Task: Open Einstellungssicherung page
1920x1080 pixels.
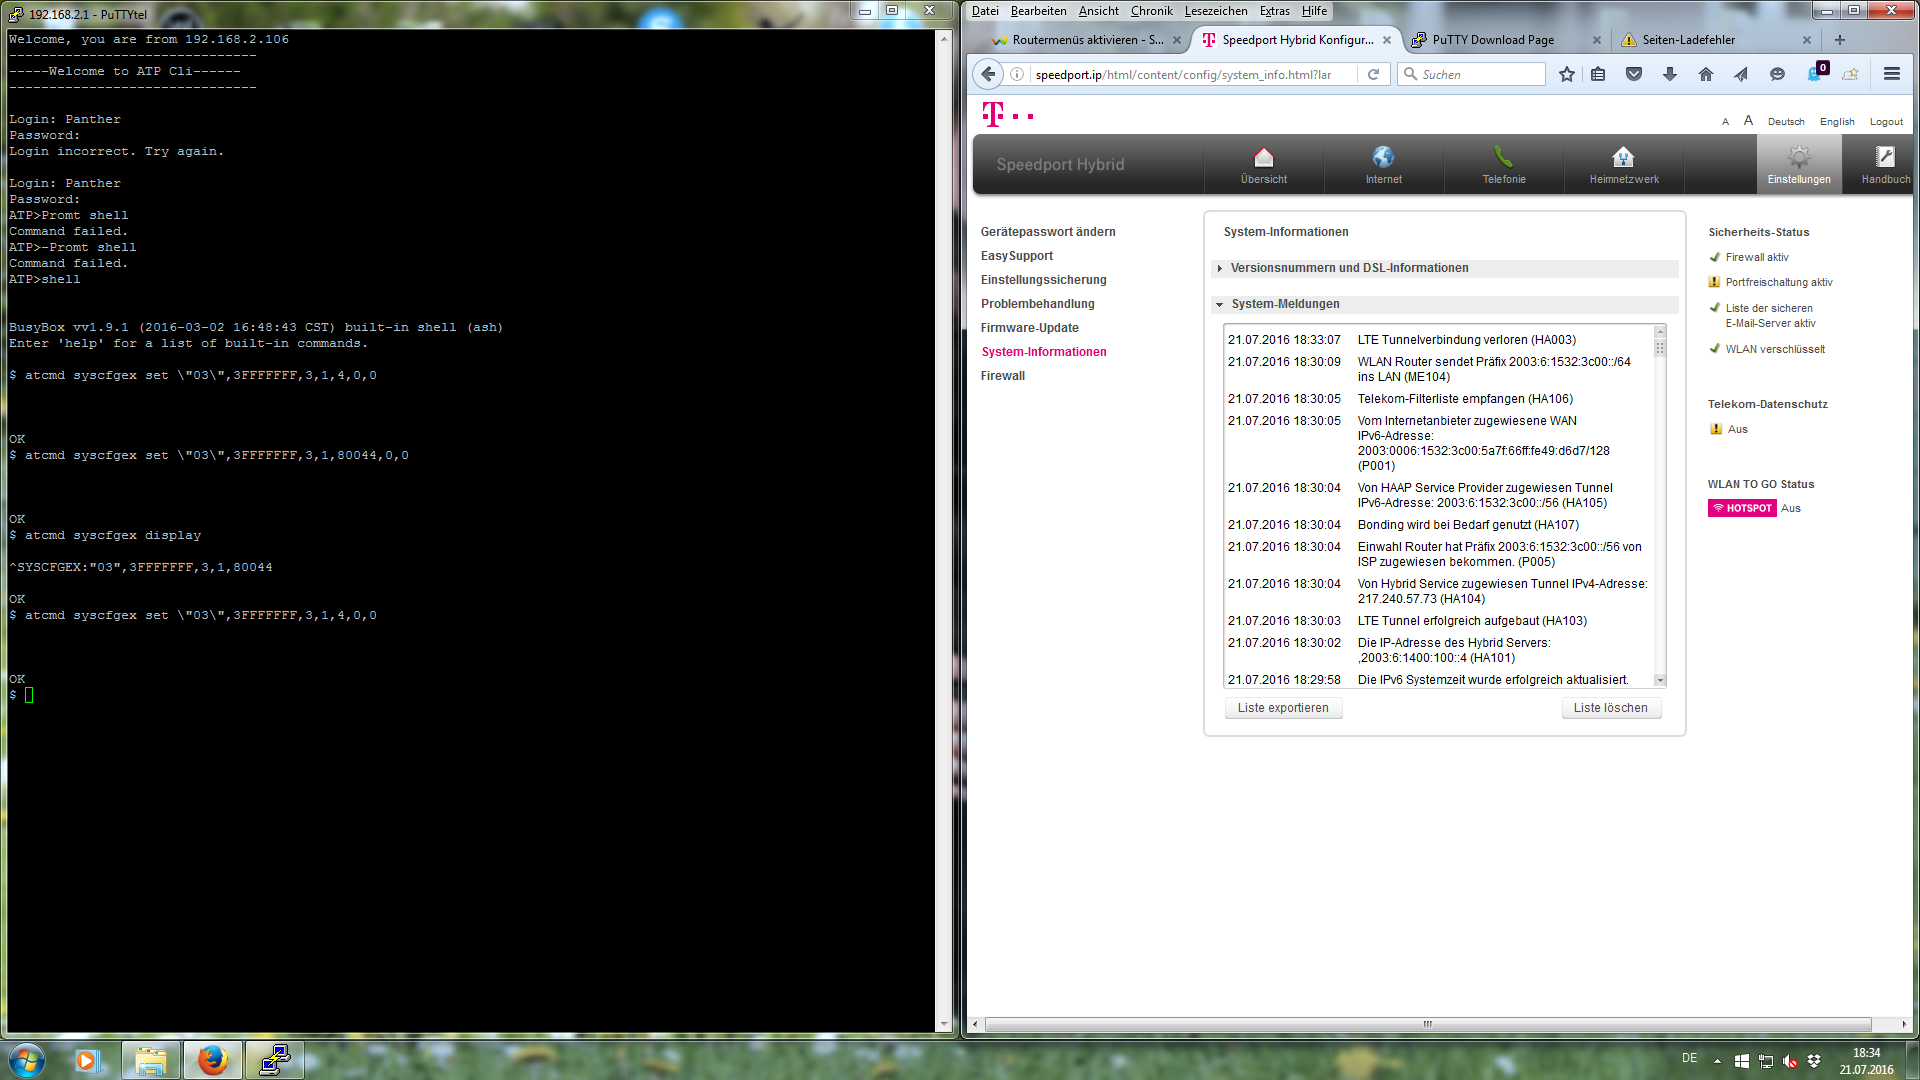Action: (x=1043, y=280)
